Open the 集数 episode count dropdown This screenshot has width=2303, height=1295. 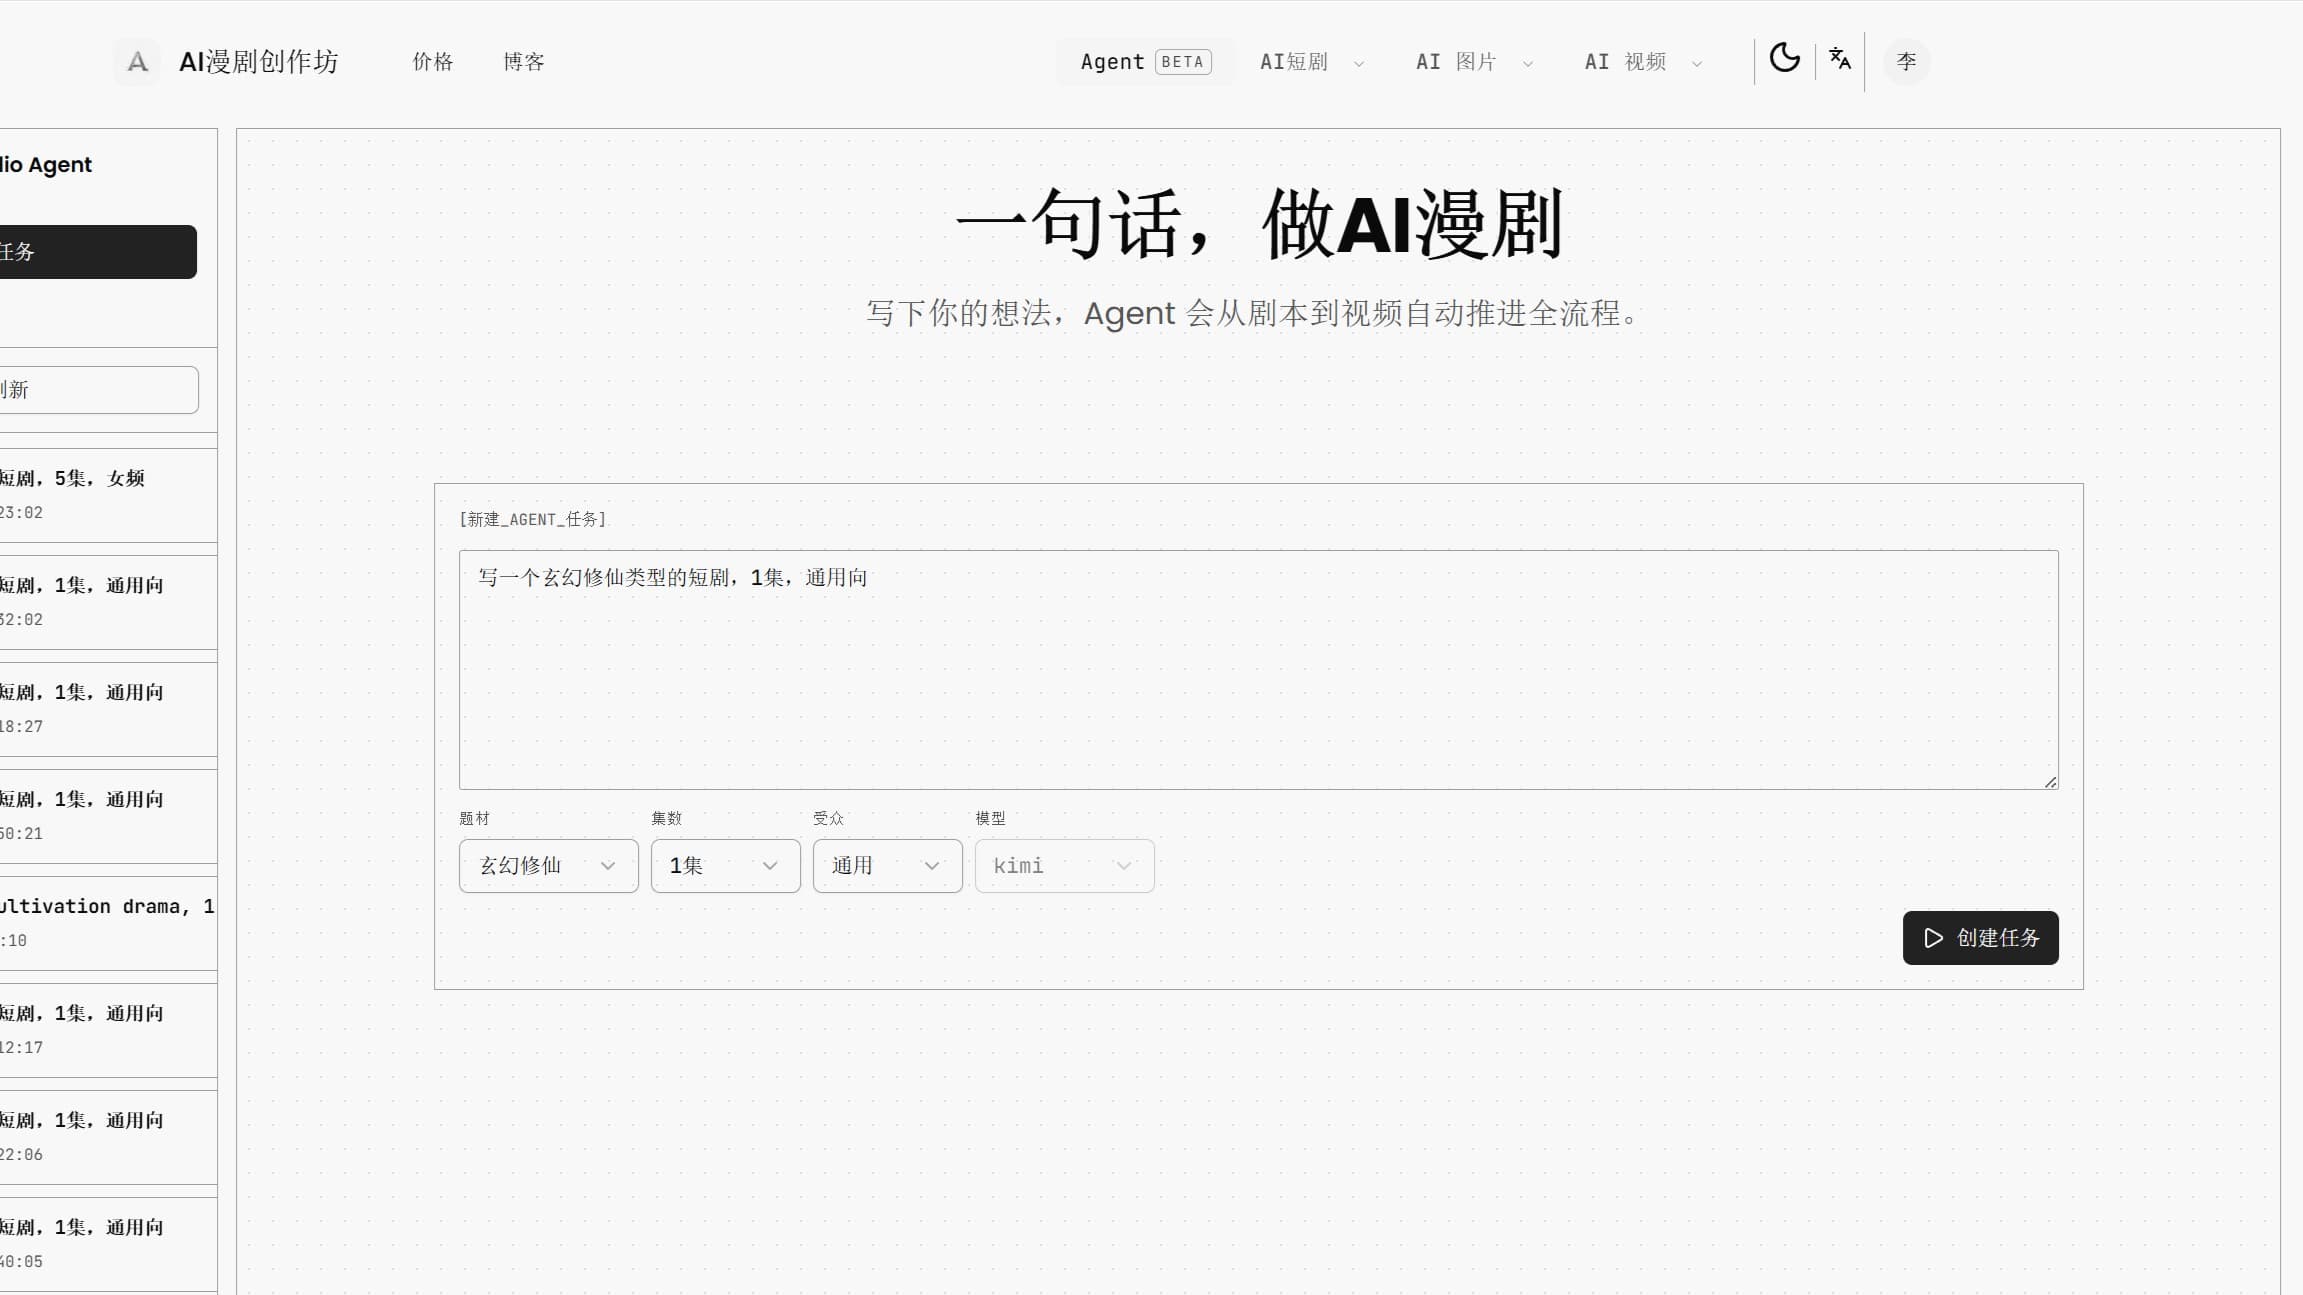tap(724, 865)
